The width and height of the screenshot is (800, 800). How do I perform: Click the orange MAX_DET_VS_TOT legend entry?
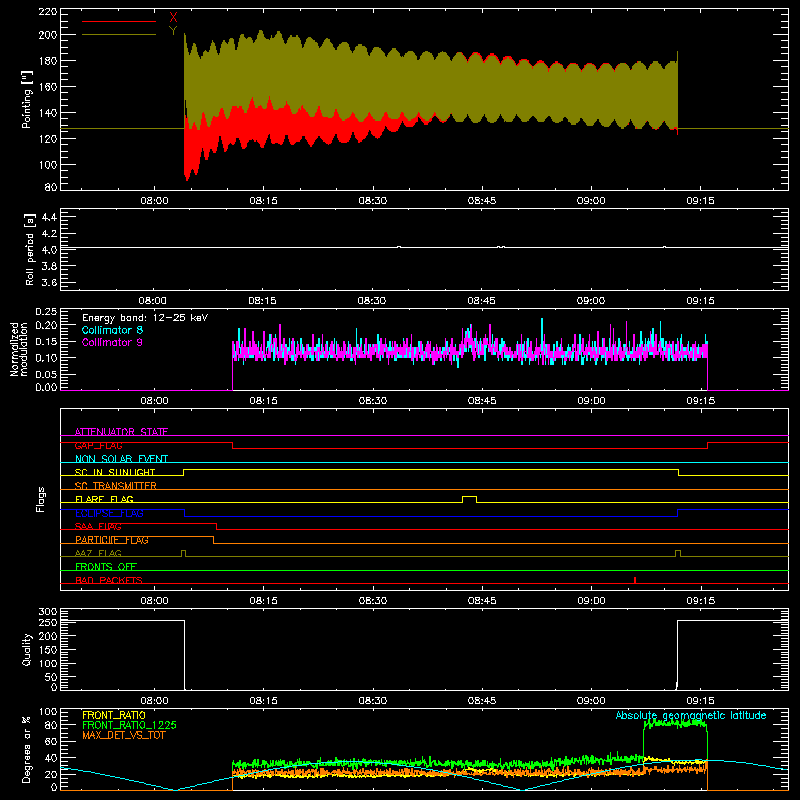pos(123,735)
